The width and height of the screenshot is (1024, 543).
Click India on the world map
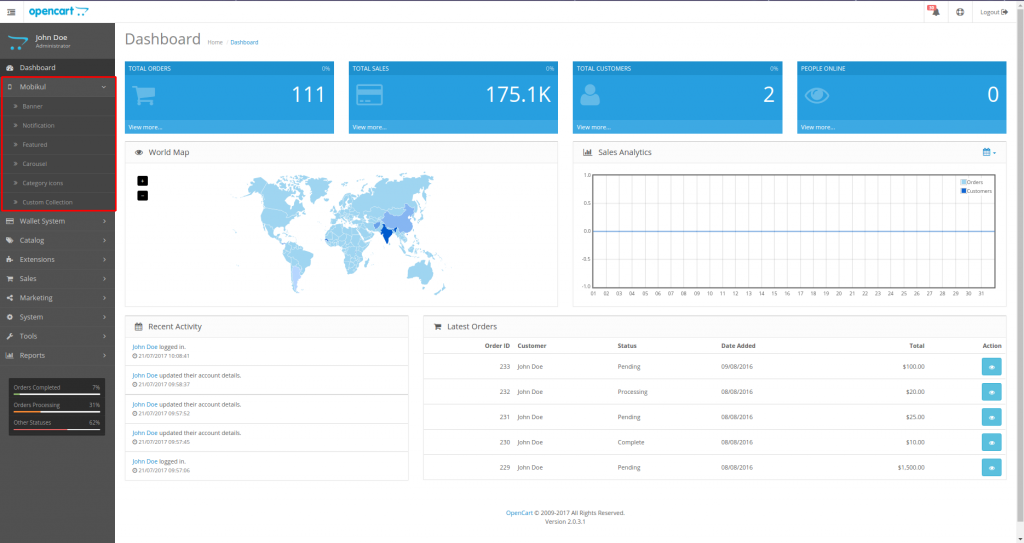coord(387,233)
